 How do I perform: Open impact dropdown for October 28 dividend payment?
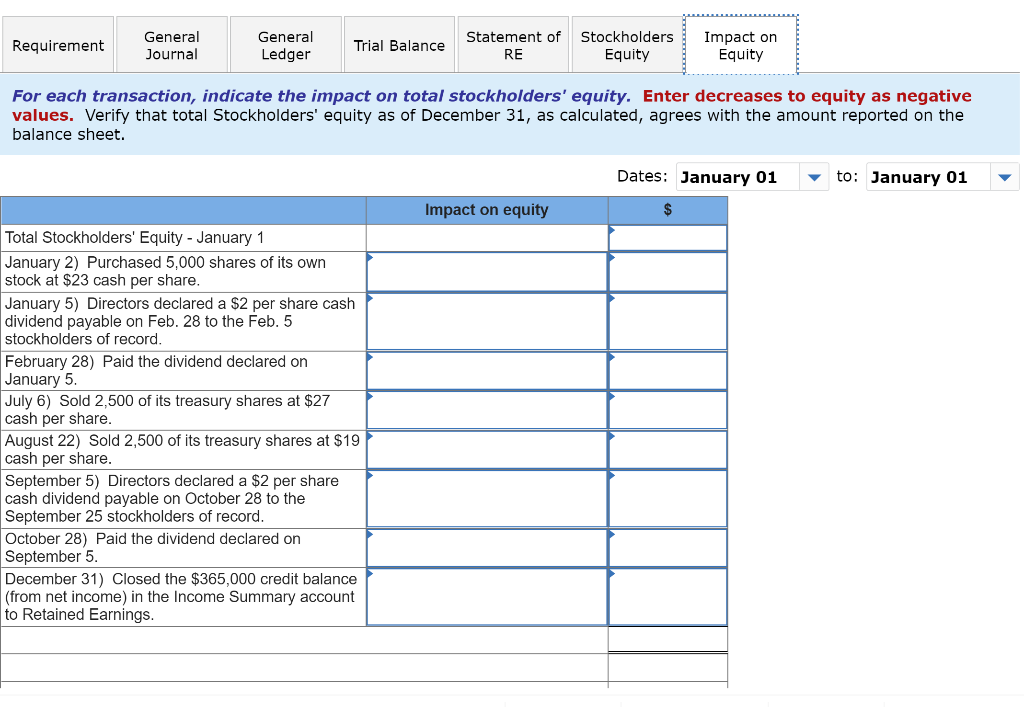pos(487,548)
